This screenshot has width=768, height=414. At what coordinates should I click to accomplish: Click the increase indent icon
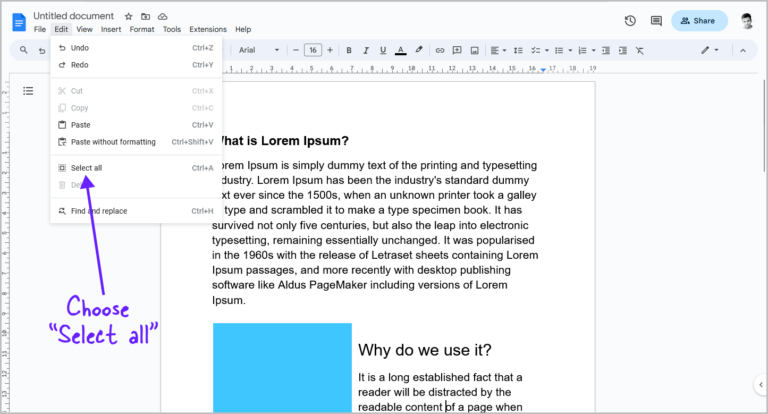click(623, 50)
